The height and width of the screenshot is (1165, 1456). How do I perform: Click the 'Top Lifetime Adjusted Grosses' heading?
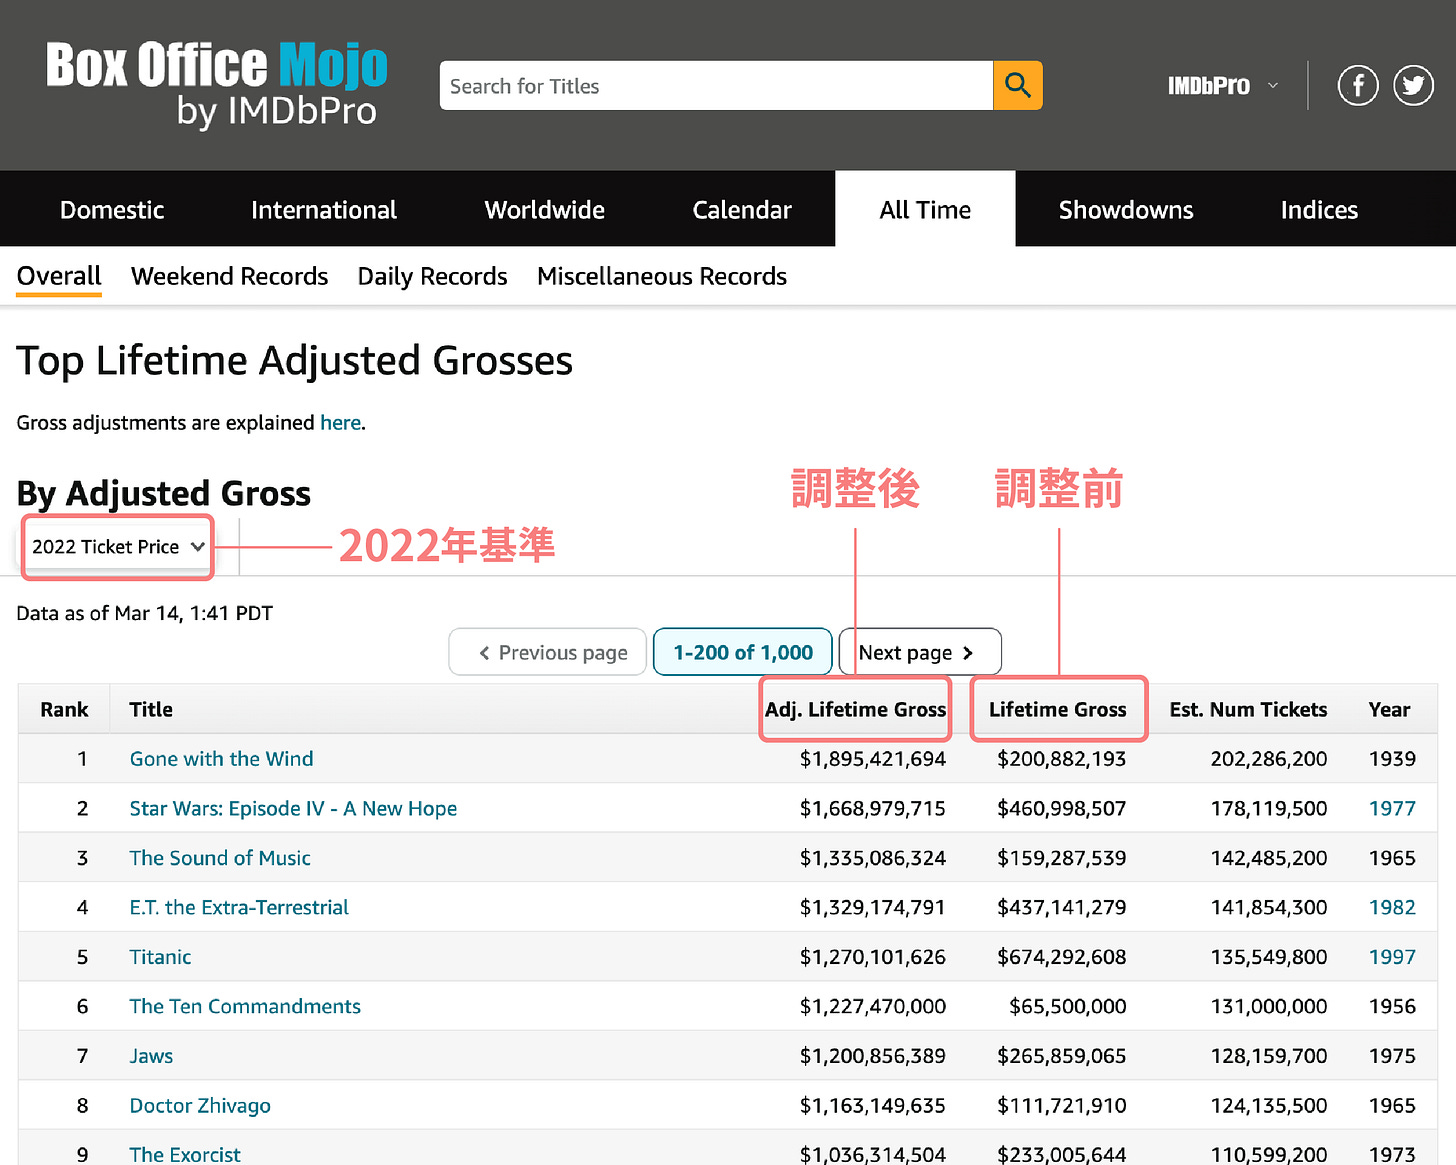point(295,361)
